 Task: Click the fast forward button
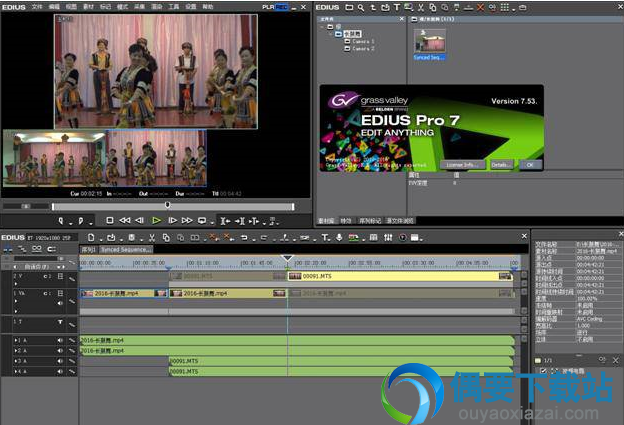coord(187,220)
